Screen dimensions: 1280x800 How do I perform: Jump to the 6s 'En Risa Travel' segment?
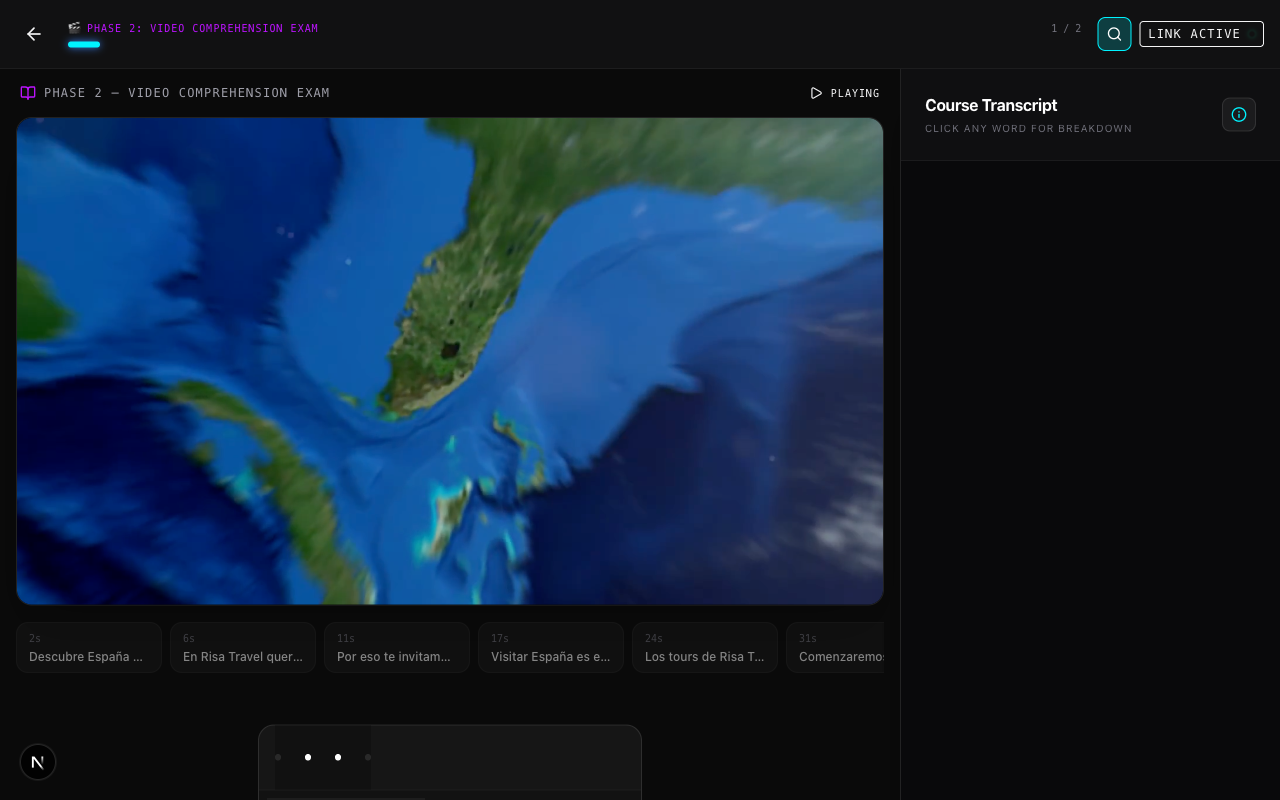point(243,648)
